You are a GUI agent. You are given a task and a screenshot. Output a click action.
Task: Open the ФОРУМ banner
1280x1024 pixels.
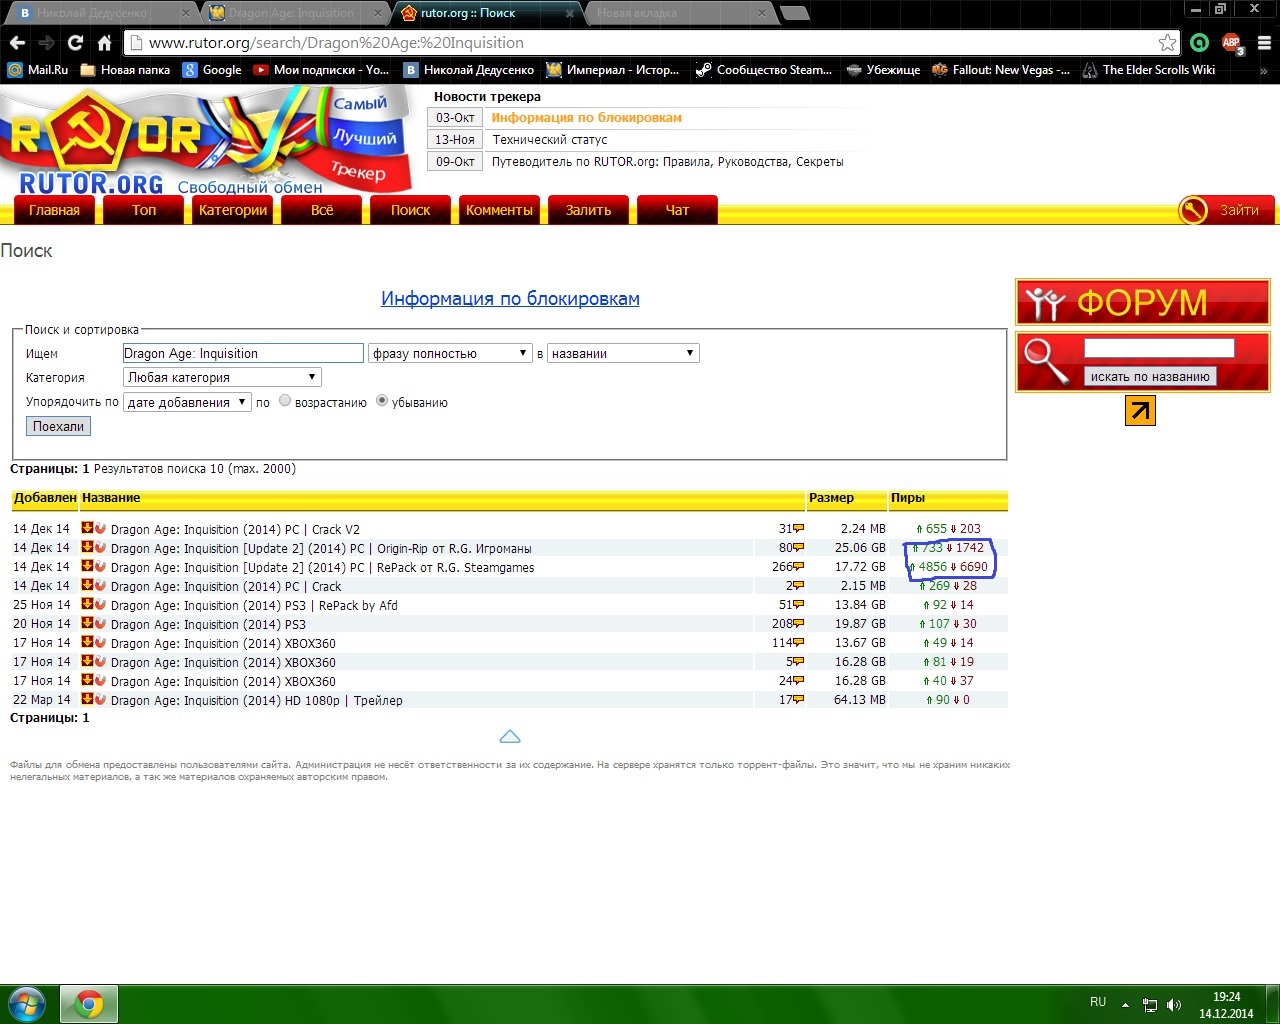1142,302
